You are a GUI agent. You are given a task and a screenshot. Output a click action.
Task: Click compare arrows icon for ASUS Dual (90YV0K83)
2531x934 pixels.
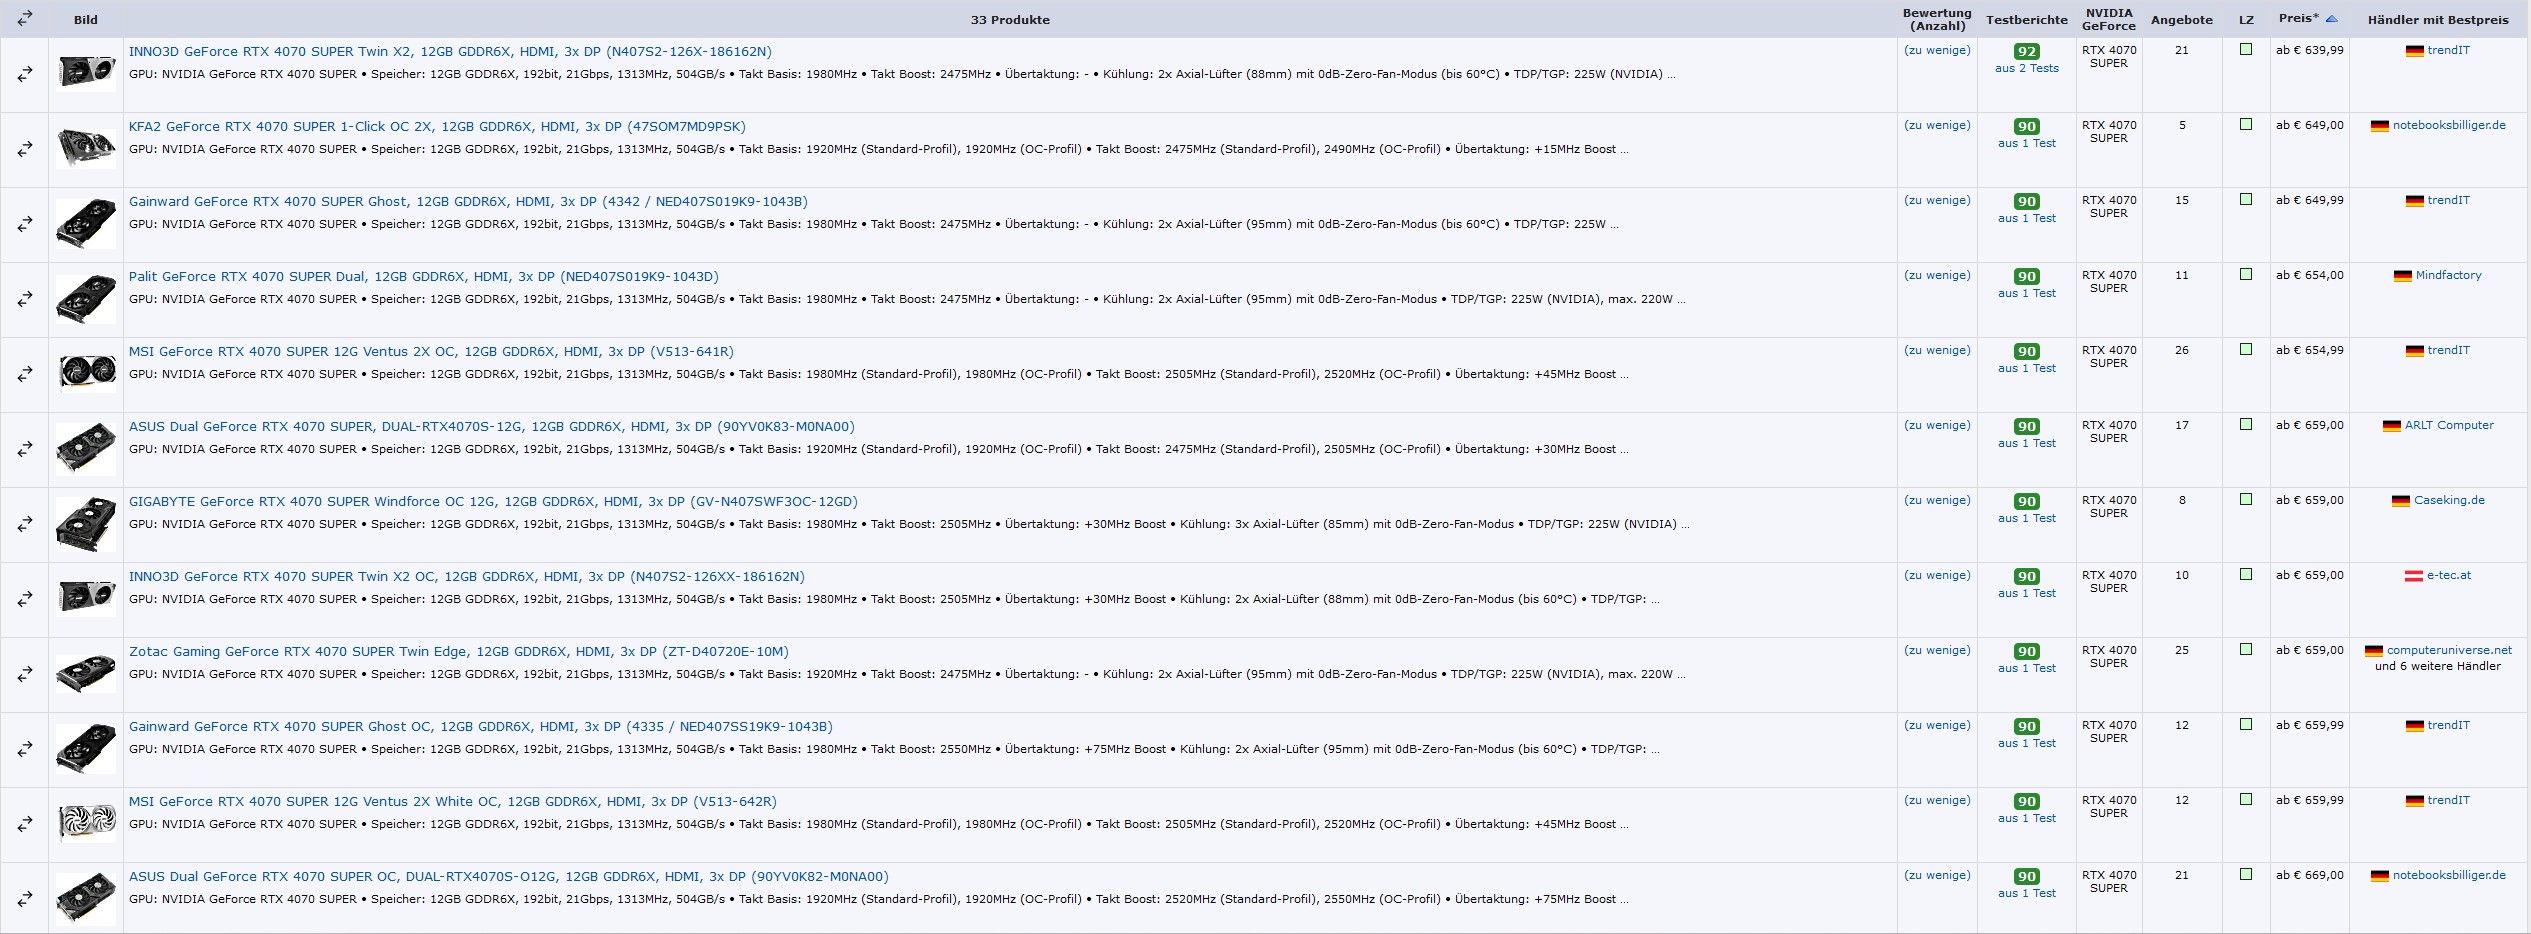pos(25,449)
